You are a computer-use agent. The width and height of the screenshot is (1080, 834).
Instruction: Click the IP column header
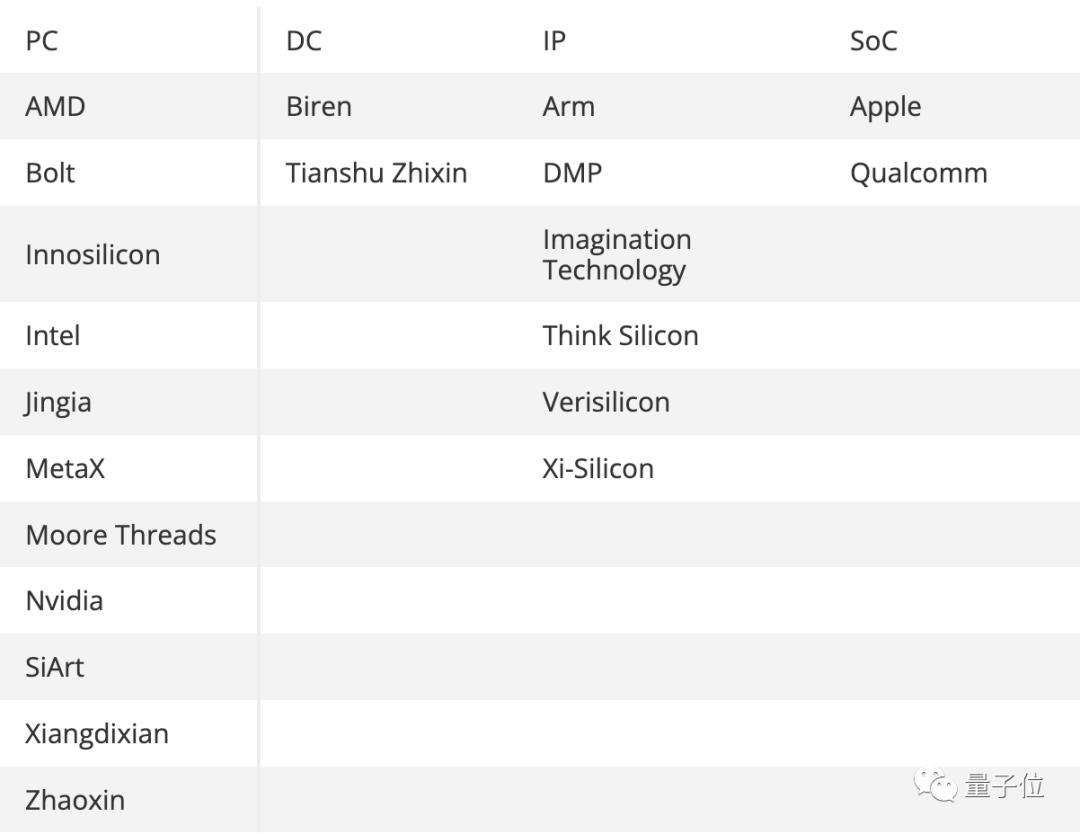point(554,41)
